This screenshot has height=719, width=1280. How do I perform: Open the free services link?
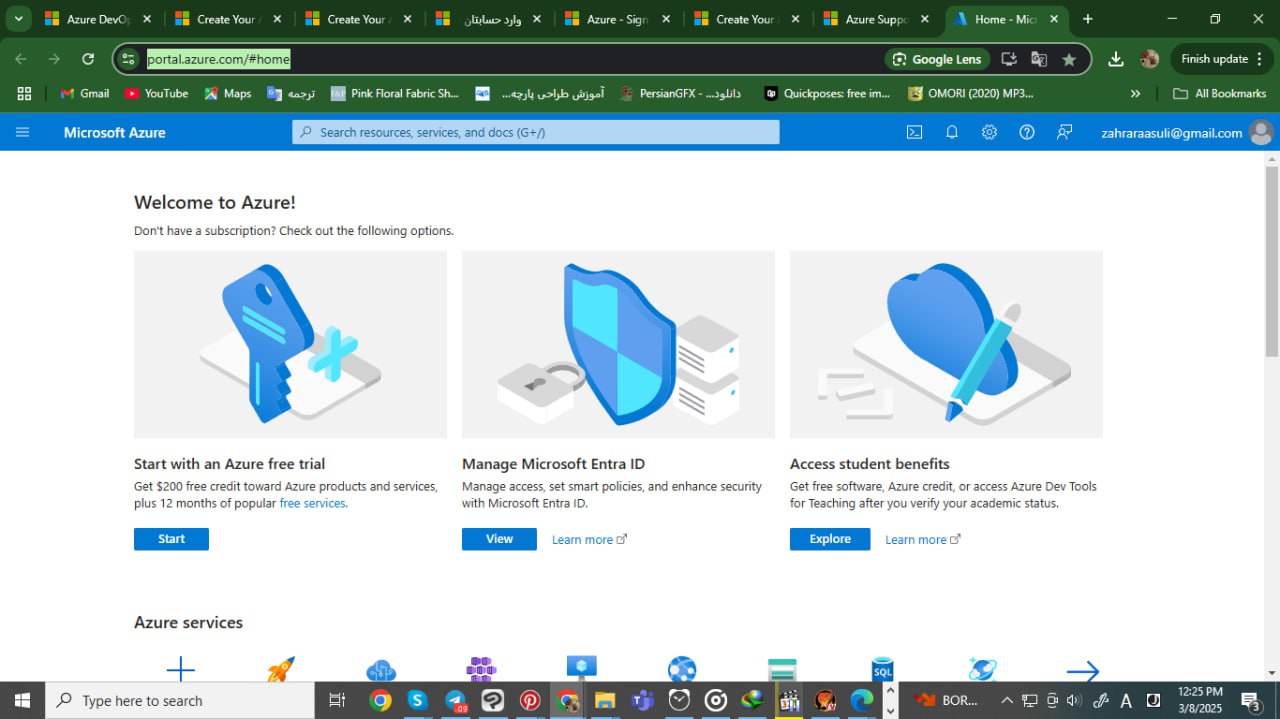tap(312, 503)
